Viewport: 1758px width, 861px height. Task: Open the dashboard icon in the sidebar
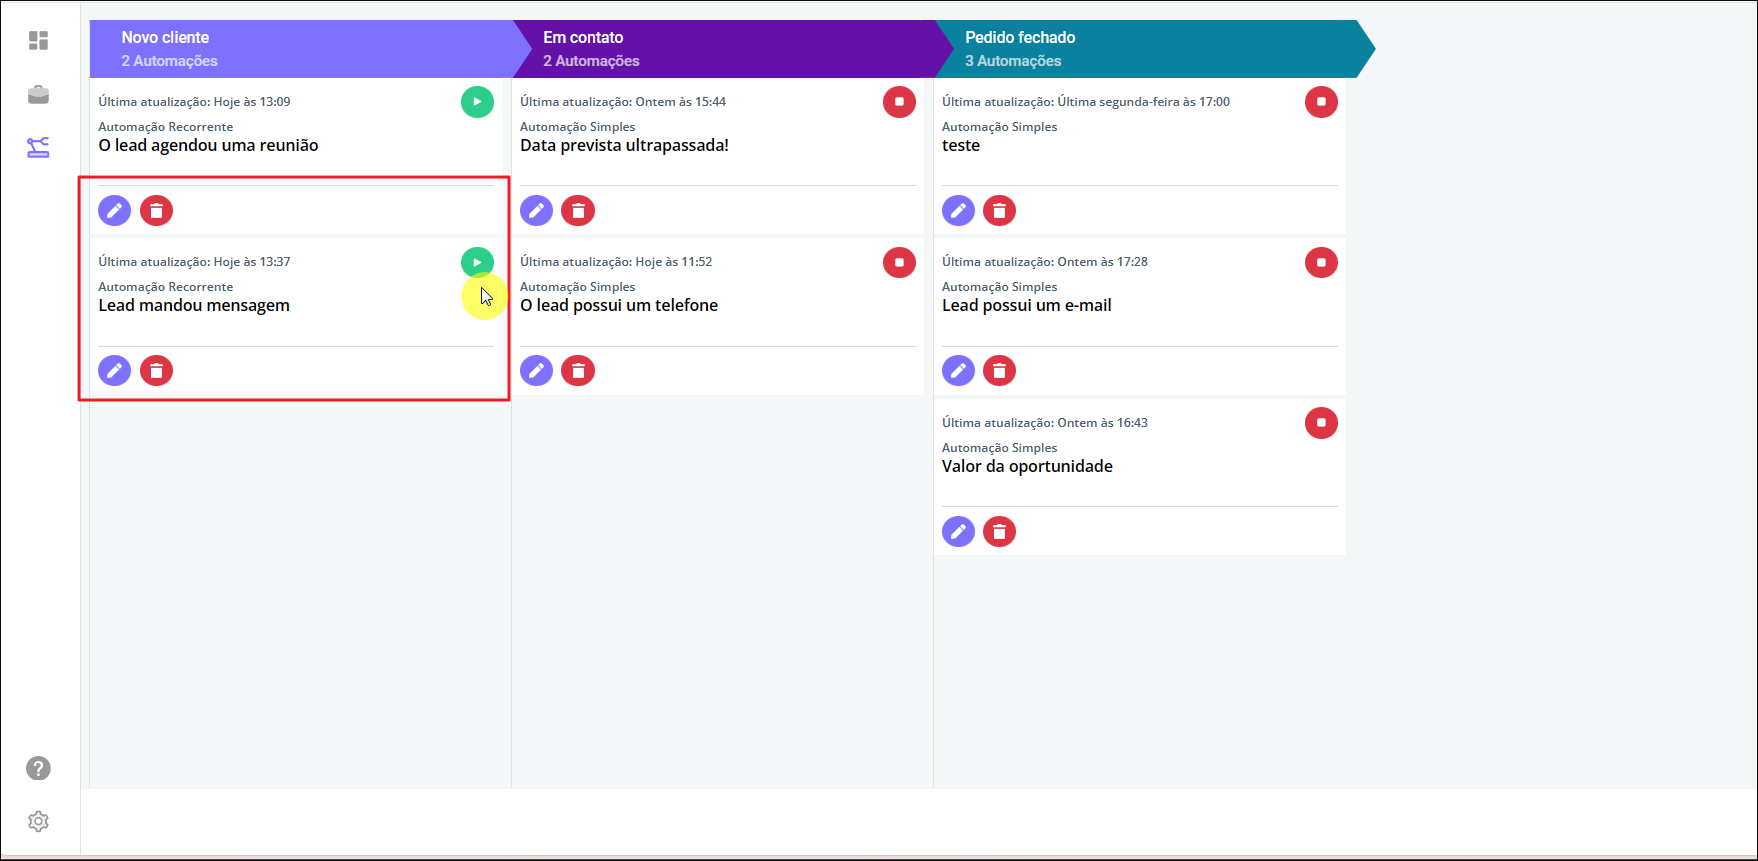click(38, 41)
